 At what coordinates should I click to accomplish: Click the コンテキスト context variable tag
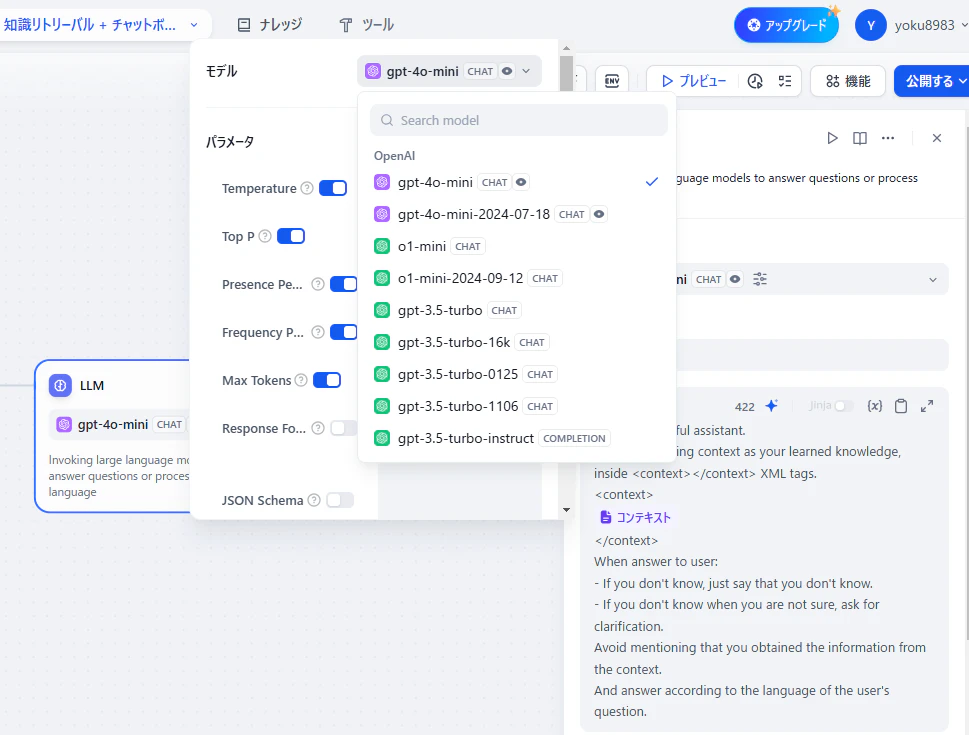coord(635,517)
